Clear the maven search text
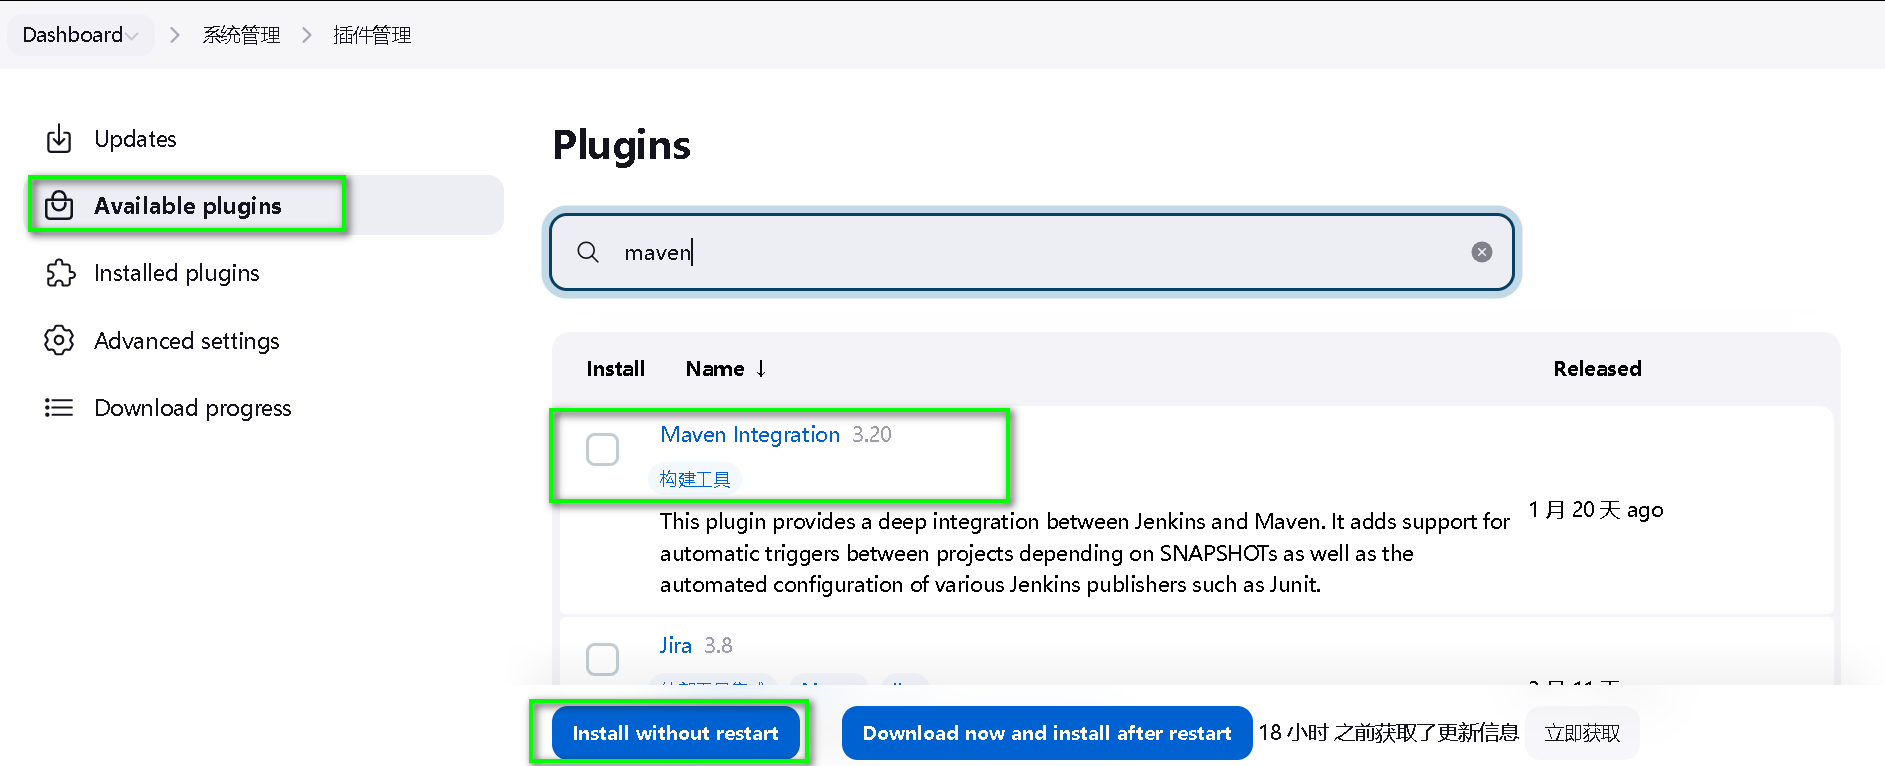Screen dimensions: 1885x766 (1482, 252)
